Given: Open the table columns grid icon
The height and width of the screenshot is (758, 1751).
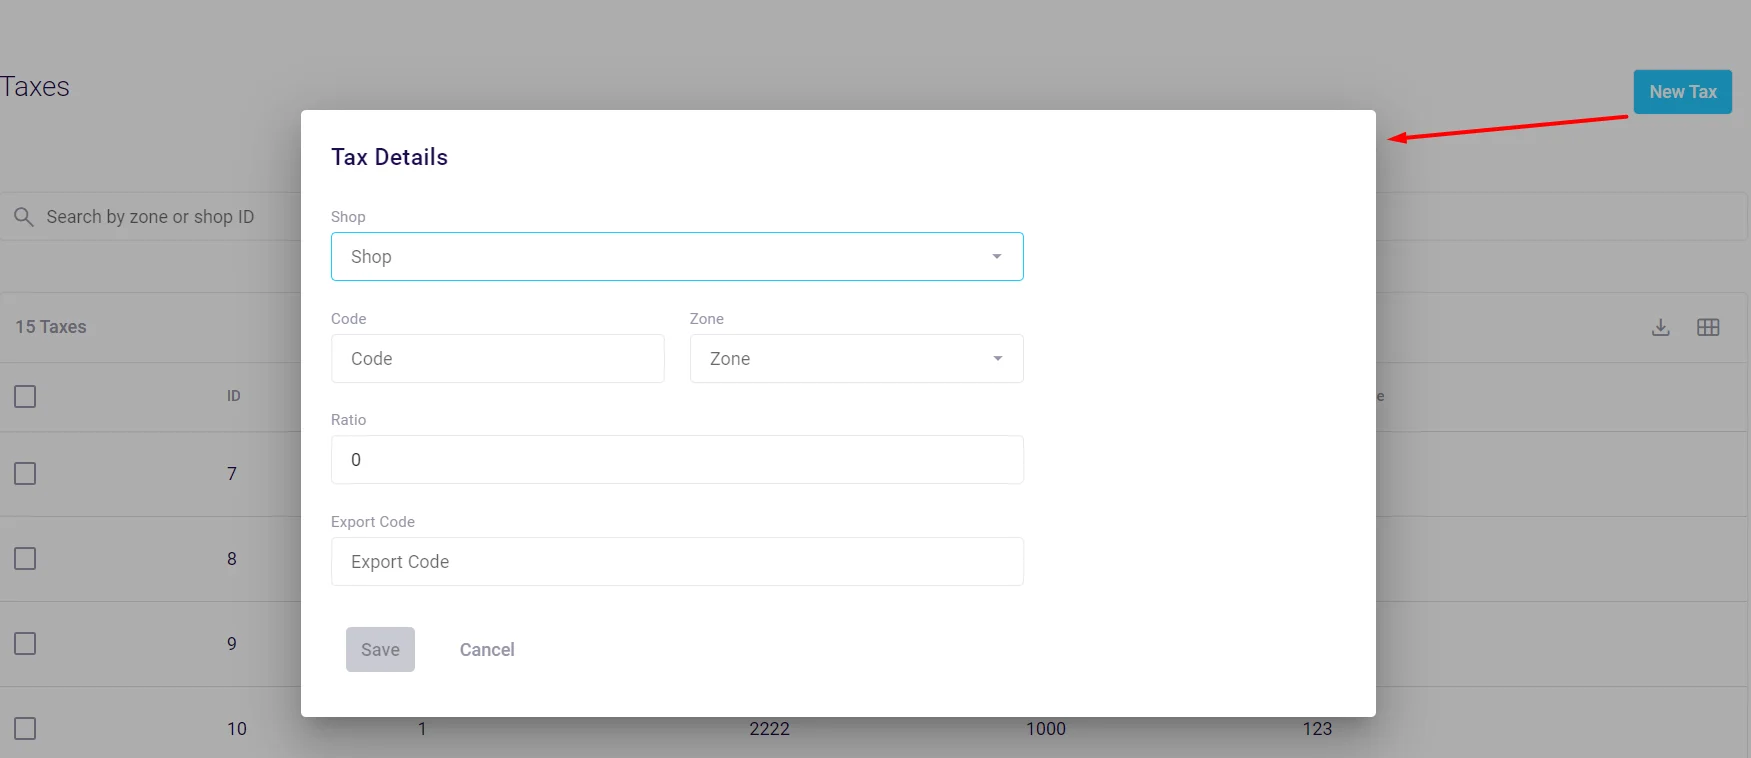Looking at the screenshot, I should [1708, 327].
